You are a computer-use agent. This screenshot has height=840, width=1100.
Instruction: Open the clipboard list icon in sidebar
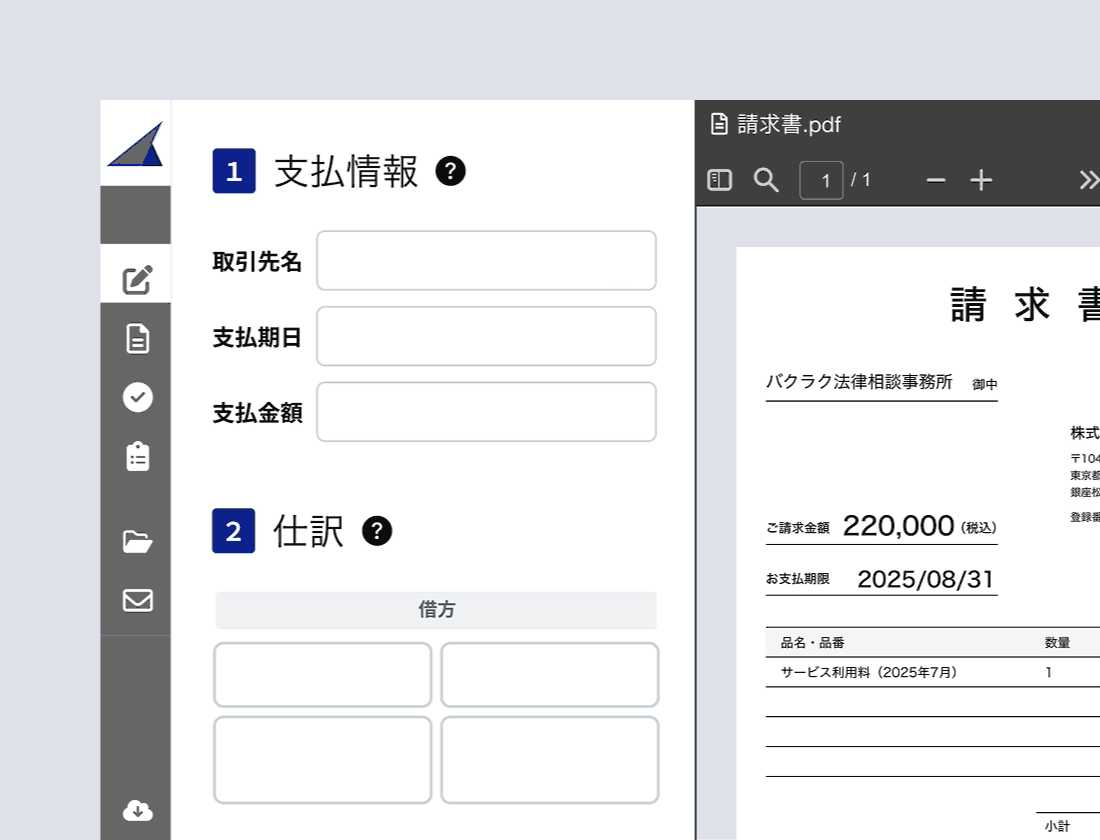click(x=137, y=457)
